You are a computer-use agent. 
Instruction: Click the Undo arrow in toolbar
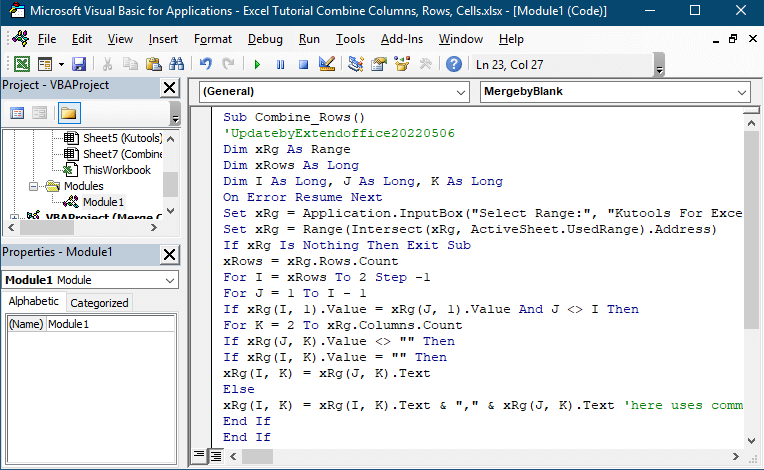tap(205, 64)
